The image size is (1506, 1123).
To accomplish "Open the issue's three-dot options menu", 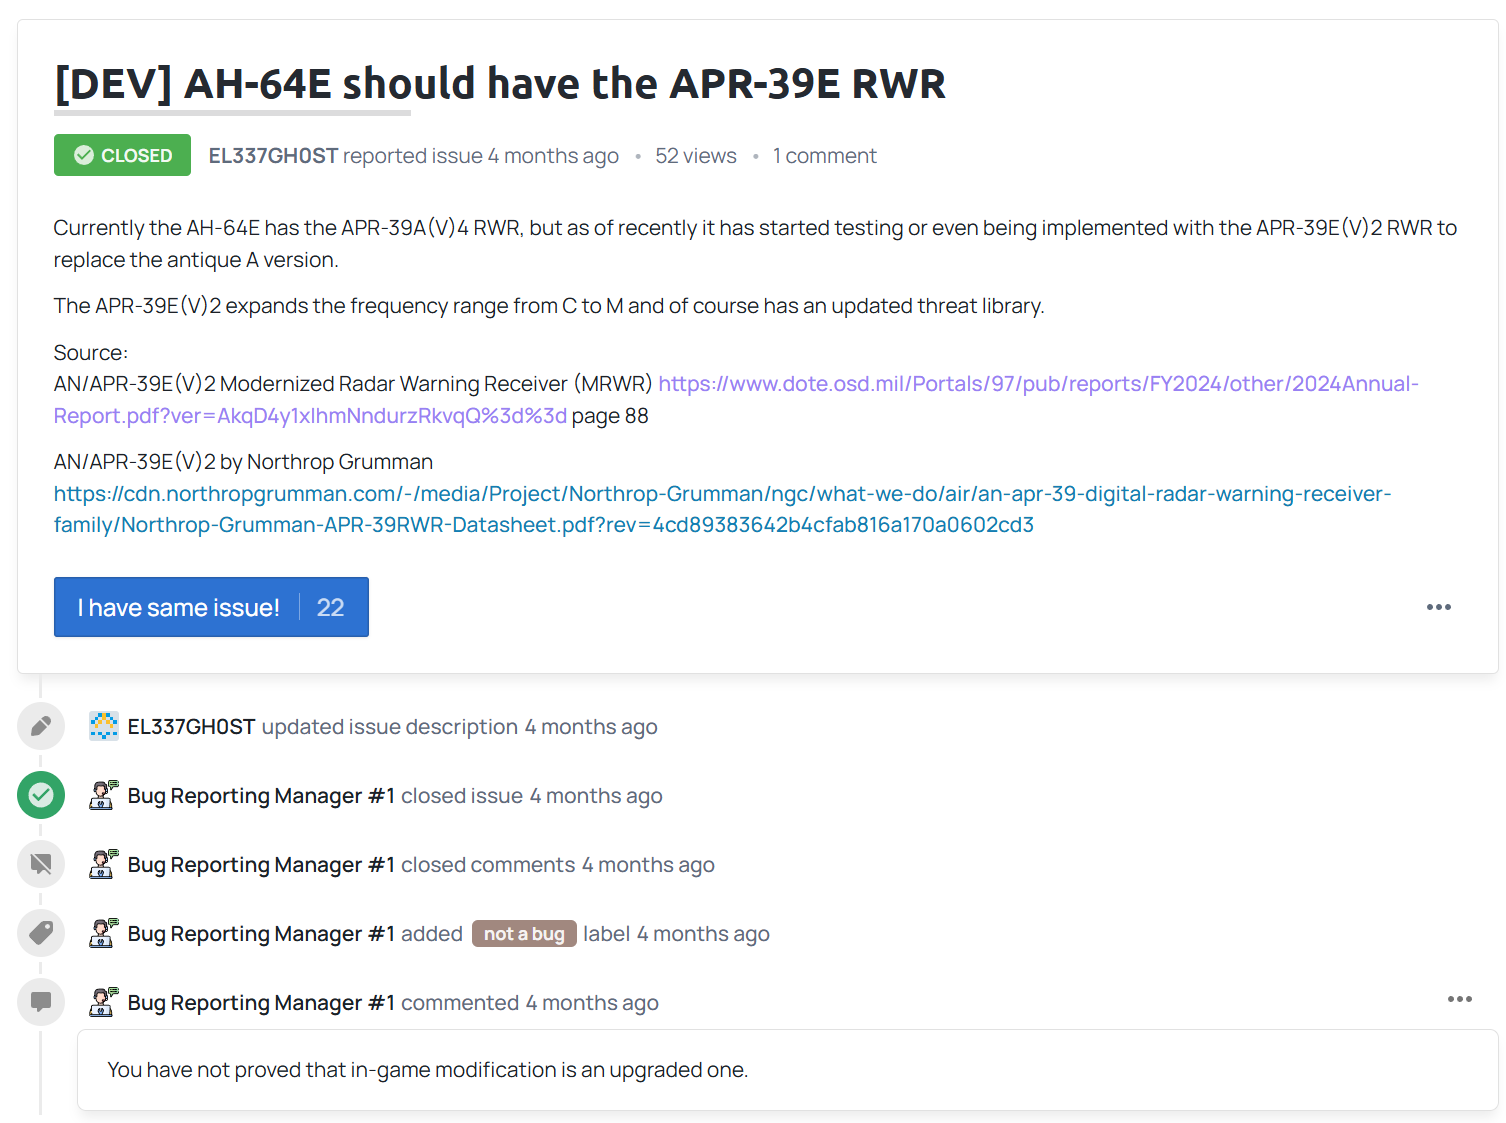I will click(1438, 607).
